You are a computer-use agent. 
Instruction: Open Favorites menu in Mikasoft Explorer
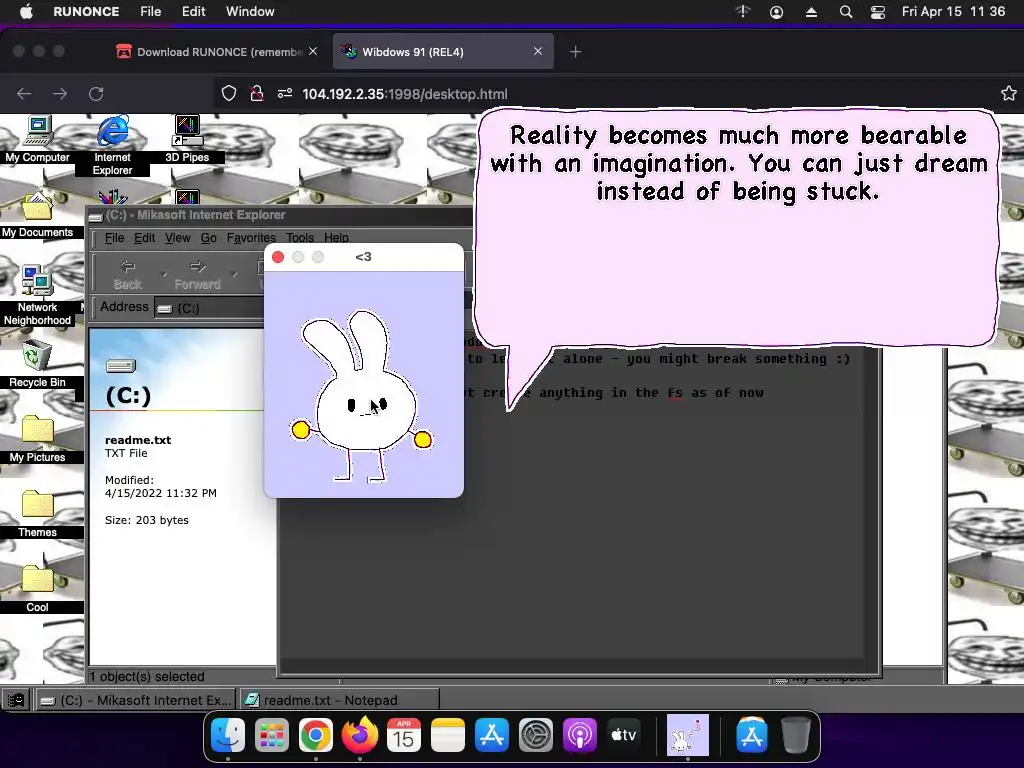click(x=251, y=238)
